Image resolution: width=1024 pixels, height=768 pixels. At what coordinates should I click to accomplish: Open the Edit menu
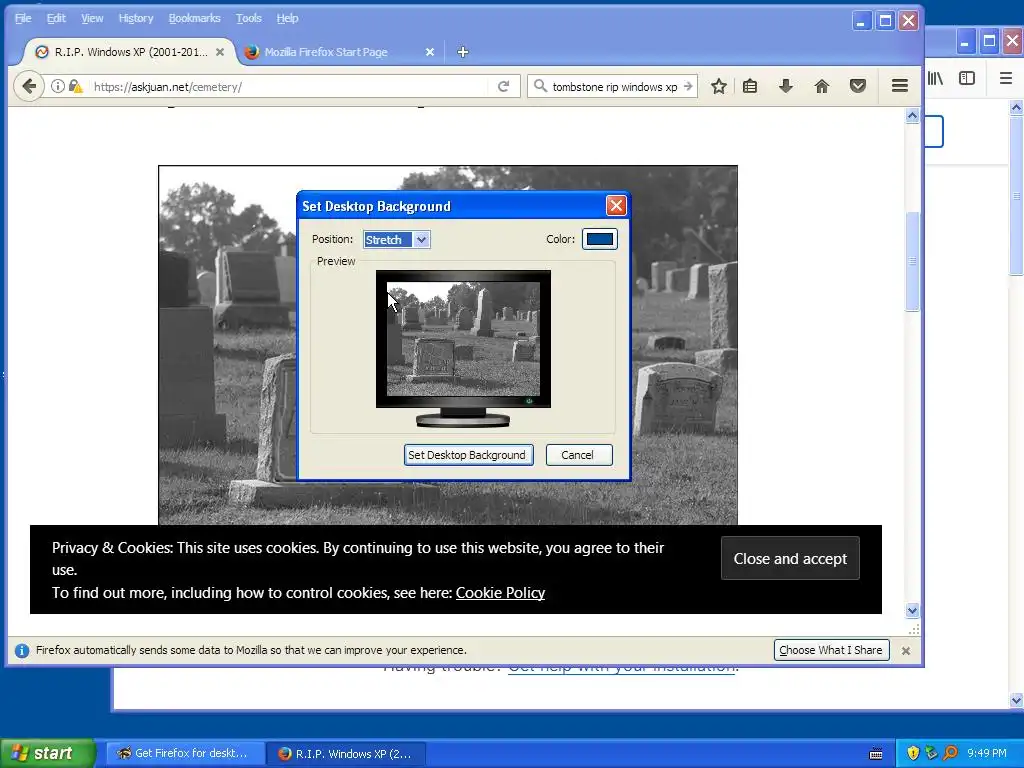[56, 18]
